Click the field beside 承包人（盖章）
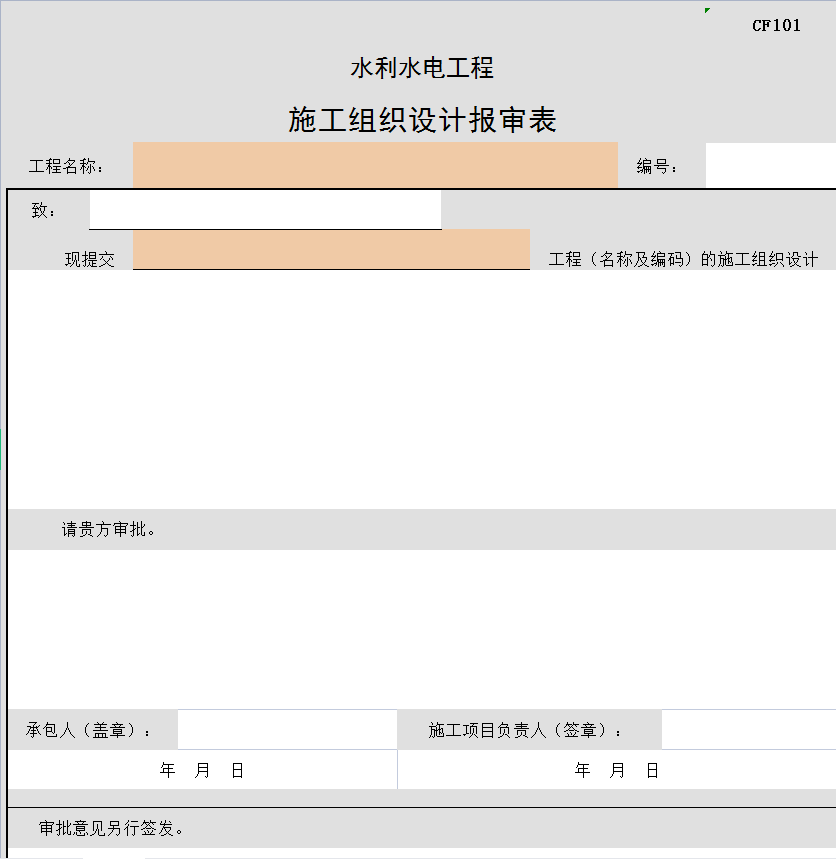Viewport: 836px width, 859px height. pos(287,729)
